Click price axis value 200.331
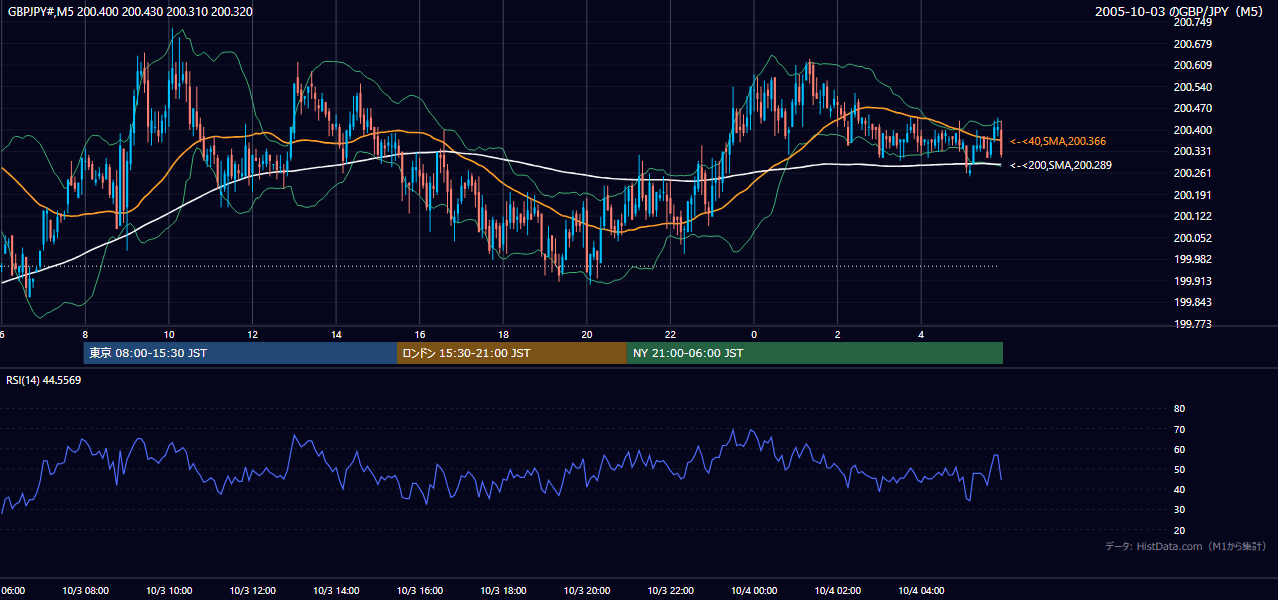Screen dimensions: 1278x600 tap(1192, 152)
